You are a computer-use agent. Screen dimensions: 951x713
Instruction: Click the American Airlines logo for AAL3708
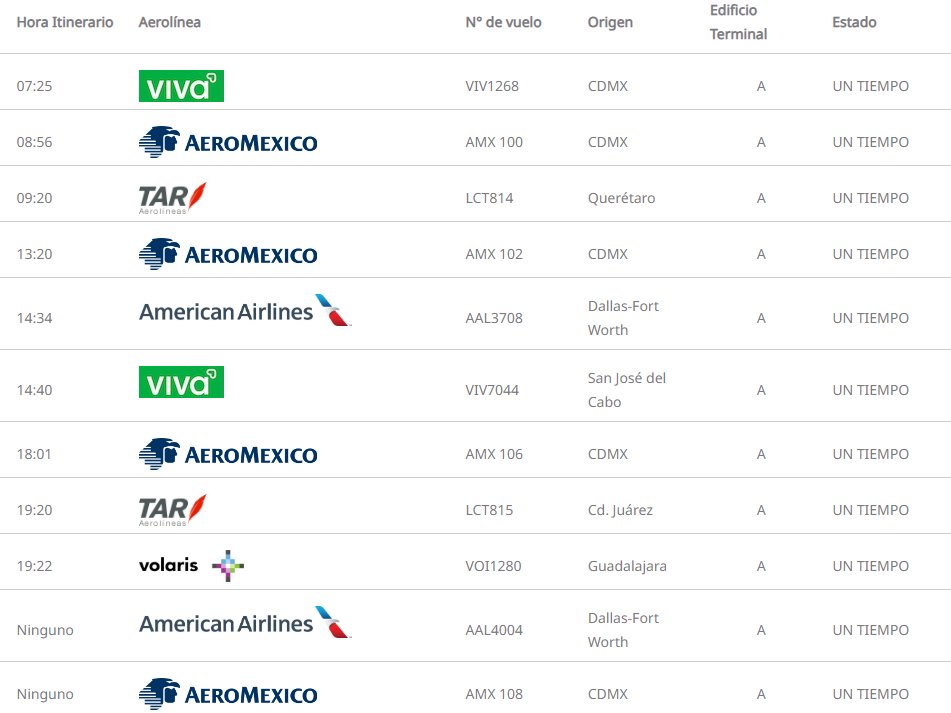click(245, 312)
